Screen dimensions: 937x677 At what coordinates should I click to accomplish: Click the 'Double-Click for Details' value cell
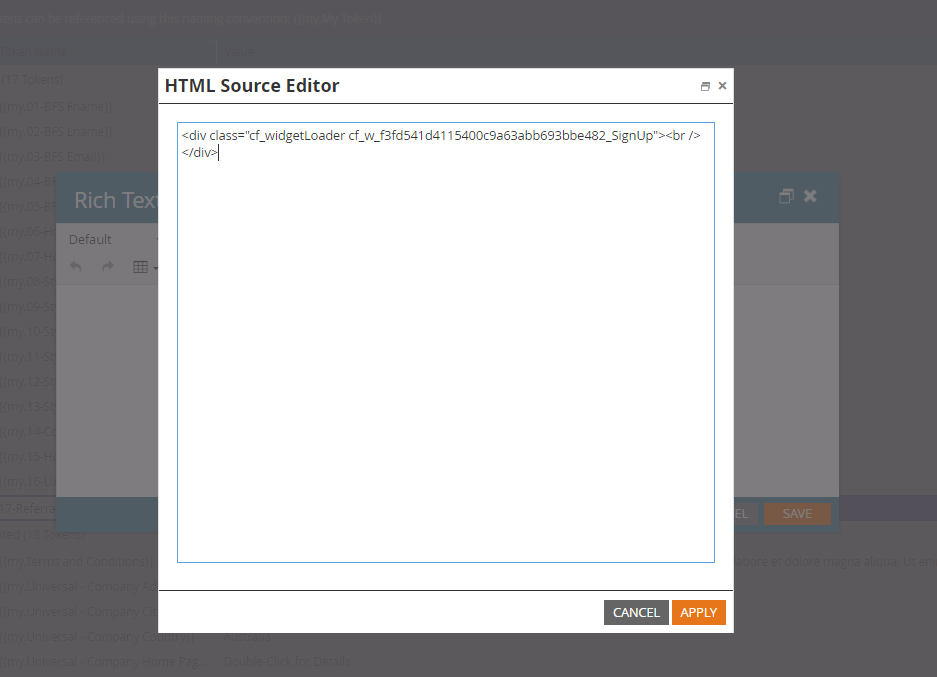pos(286,661)
